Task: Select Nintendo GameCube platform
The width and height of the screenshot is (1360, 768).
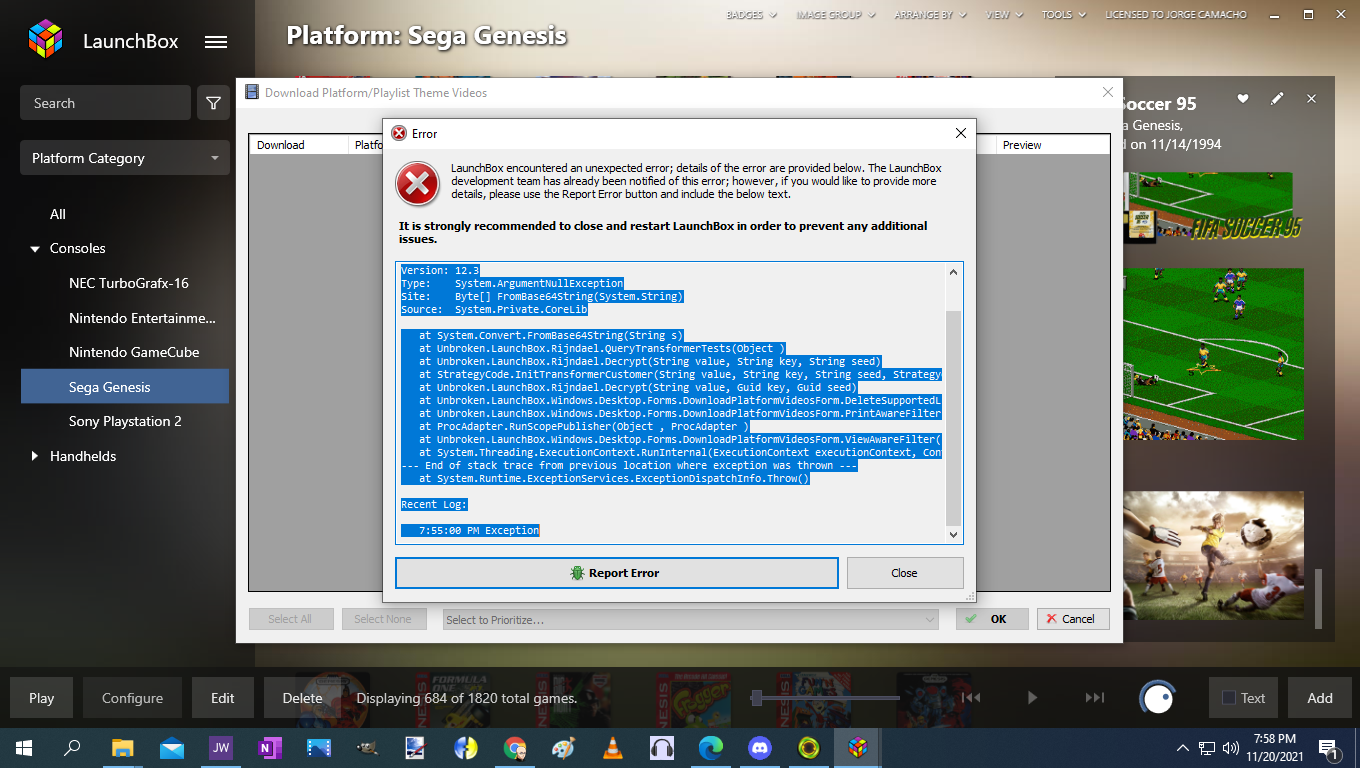Action: 134,352
